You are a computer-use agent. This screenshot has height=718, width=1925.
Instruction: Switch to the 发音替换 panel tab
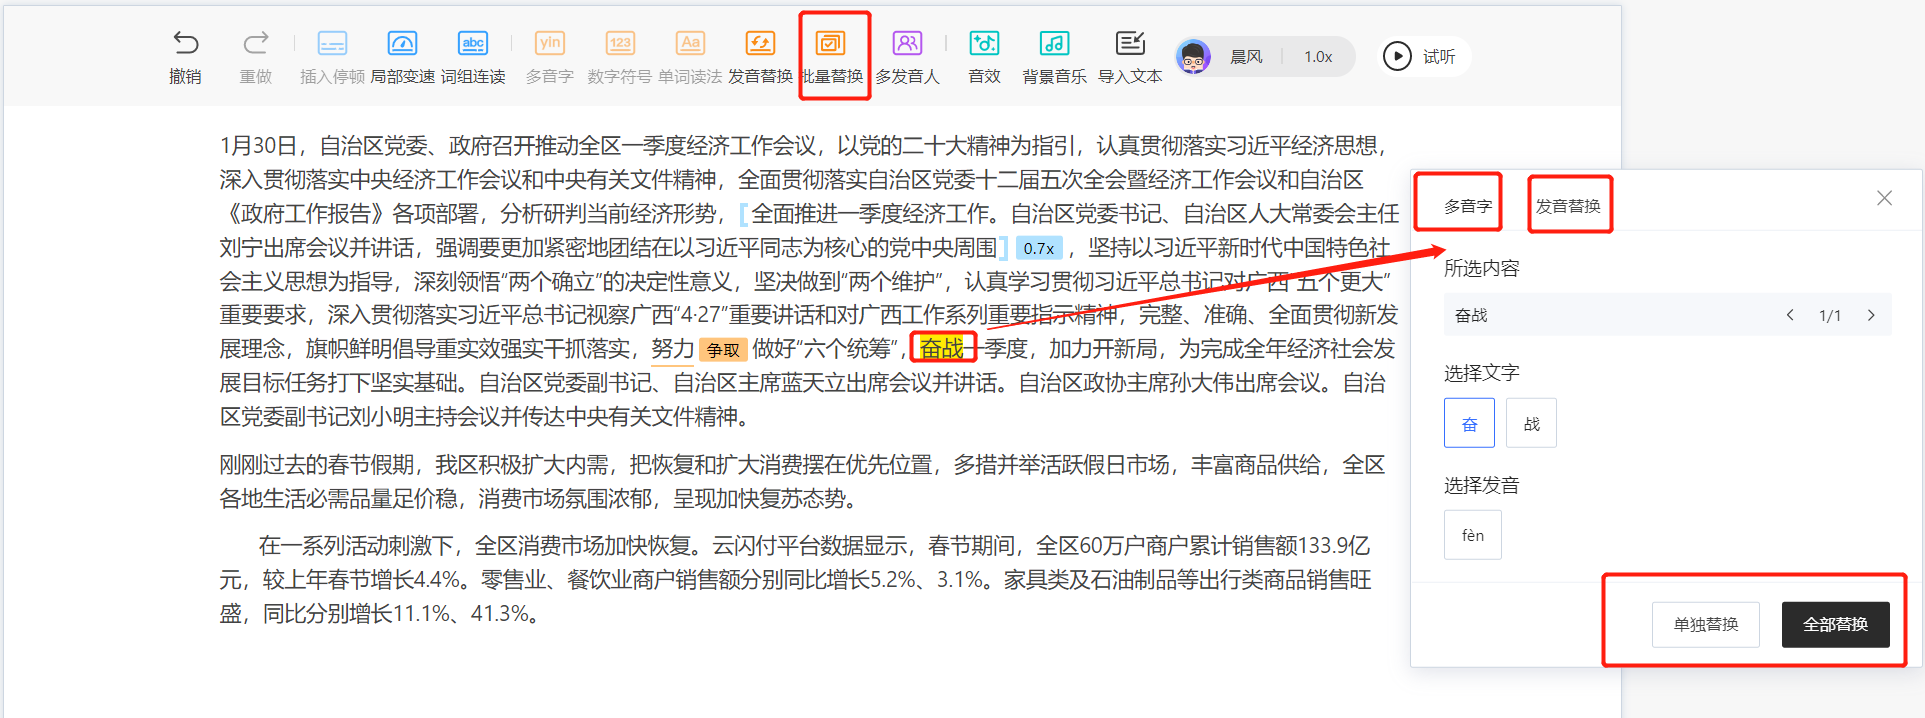(x=1568, y=206)
